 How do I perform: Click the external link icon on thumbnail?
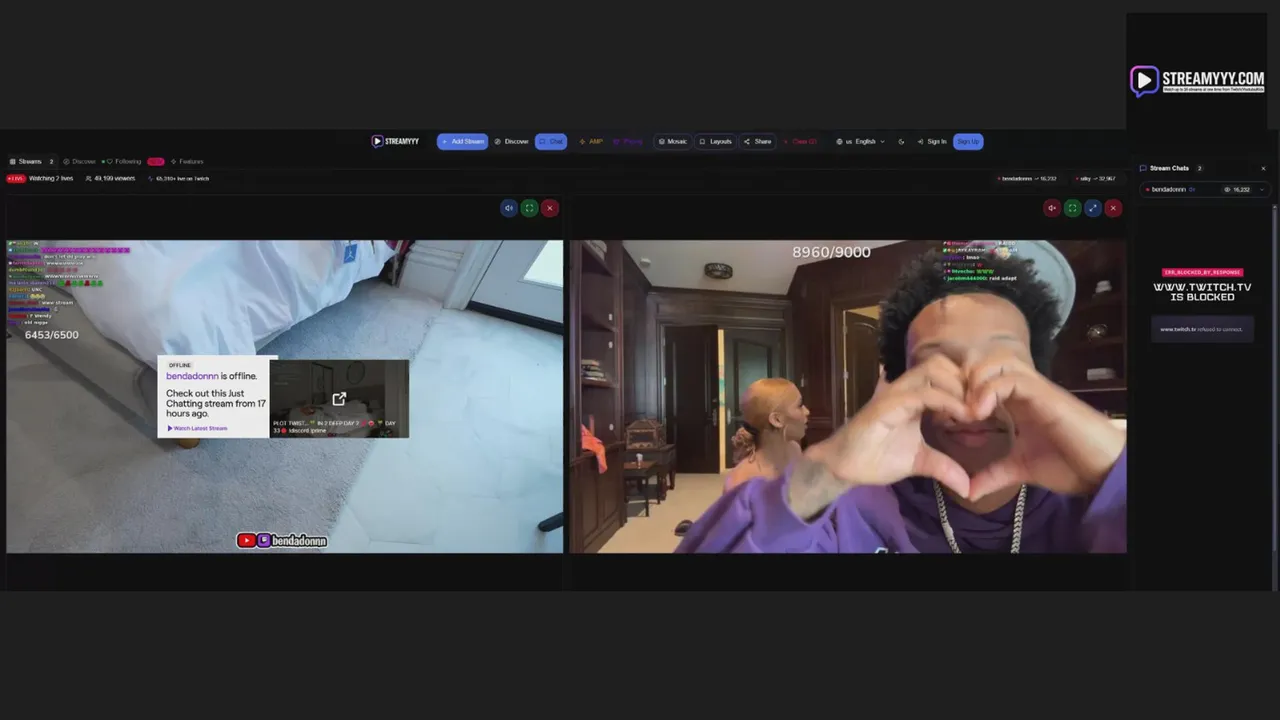pos(339,399)
